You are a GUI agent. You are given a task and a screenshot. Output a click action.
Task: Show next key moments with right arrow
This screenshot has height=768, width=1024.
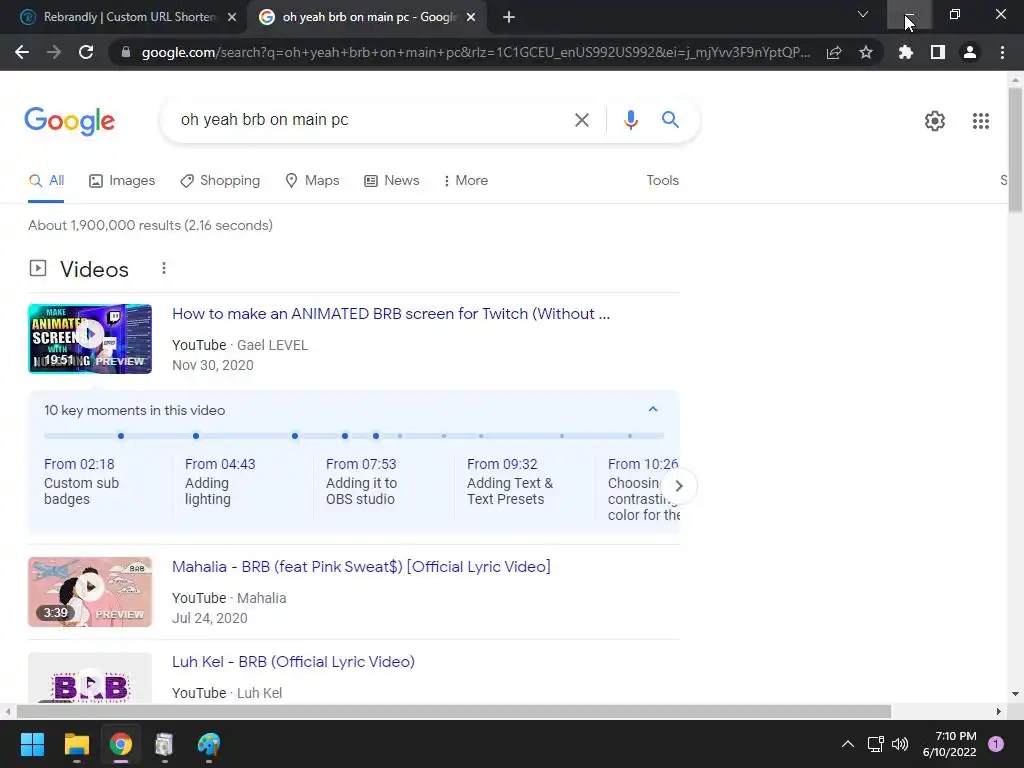pos(679,486)
